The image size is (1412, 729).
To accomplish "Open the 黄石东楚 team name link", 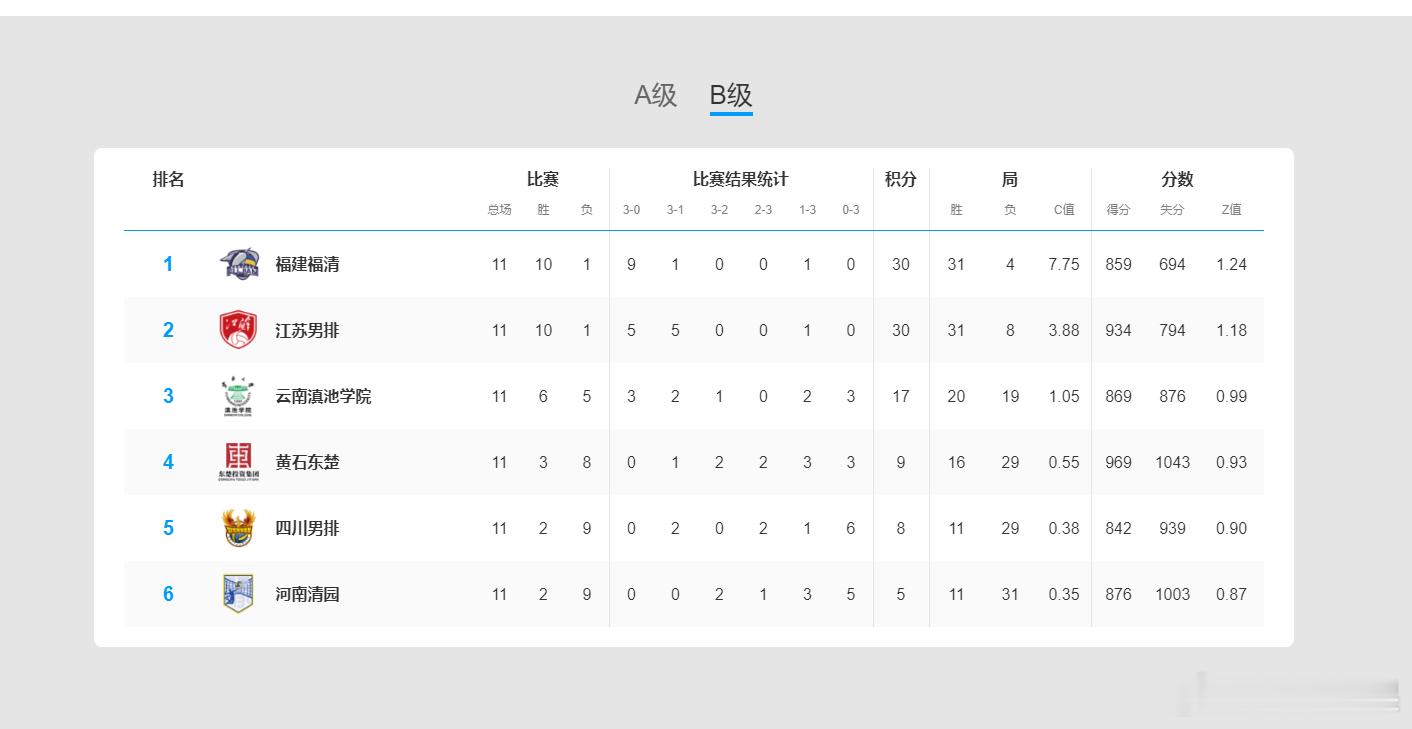I will [x=307, y=462].
